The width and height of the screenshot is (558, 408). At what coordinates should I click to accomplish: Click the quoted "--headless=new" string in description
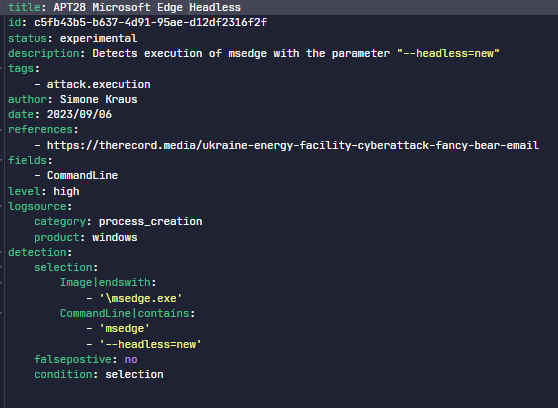pos(448,53)
